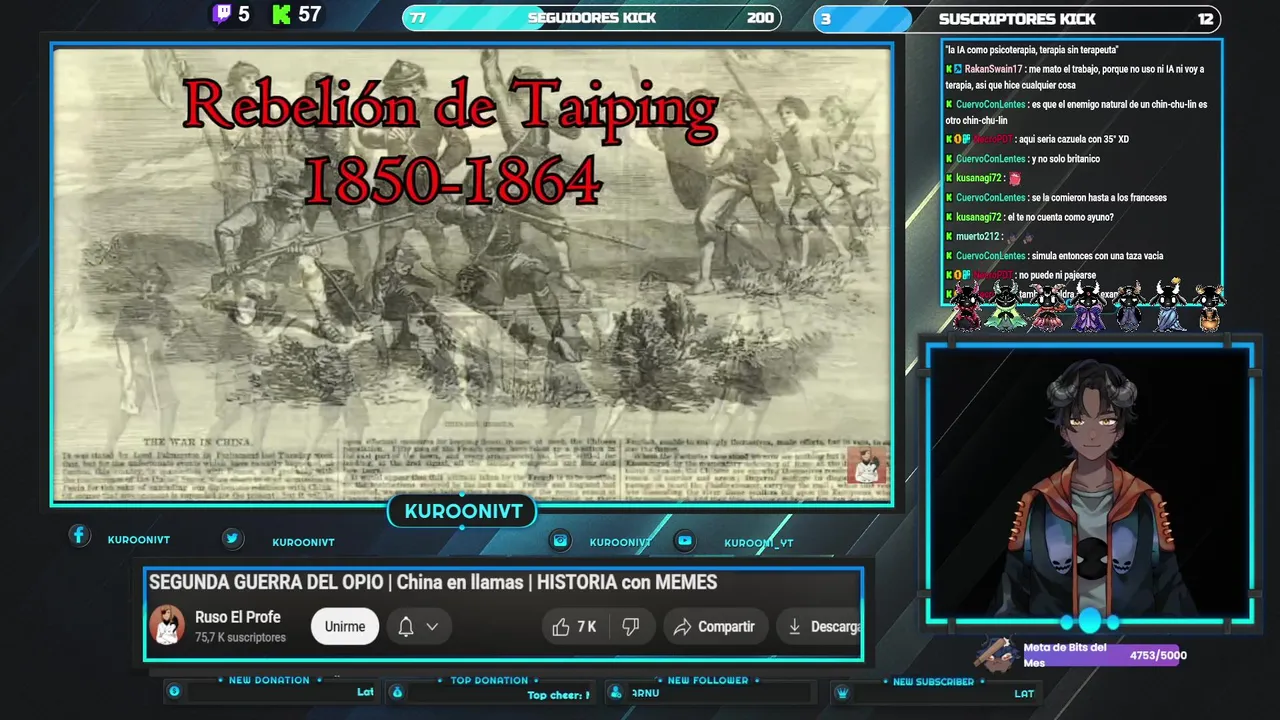Click the Twitch viewer count icon
This screenshot has height=720, width=1280.
click(x=222, y=14)
